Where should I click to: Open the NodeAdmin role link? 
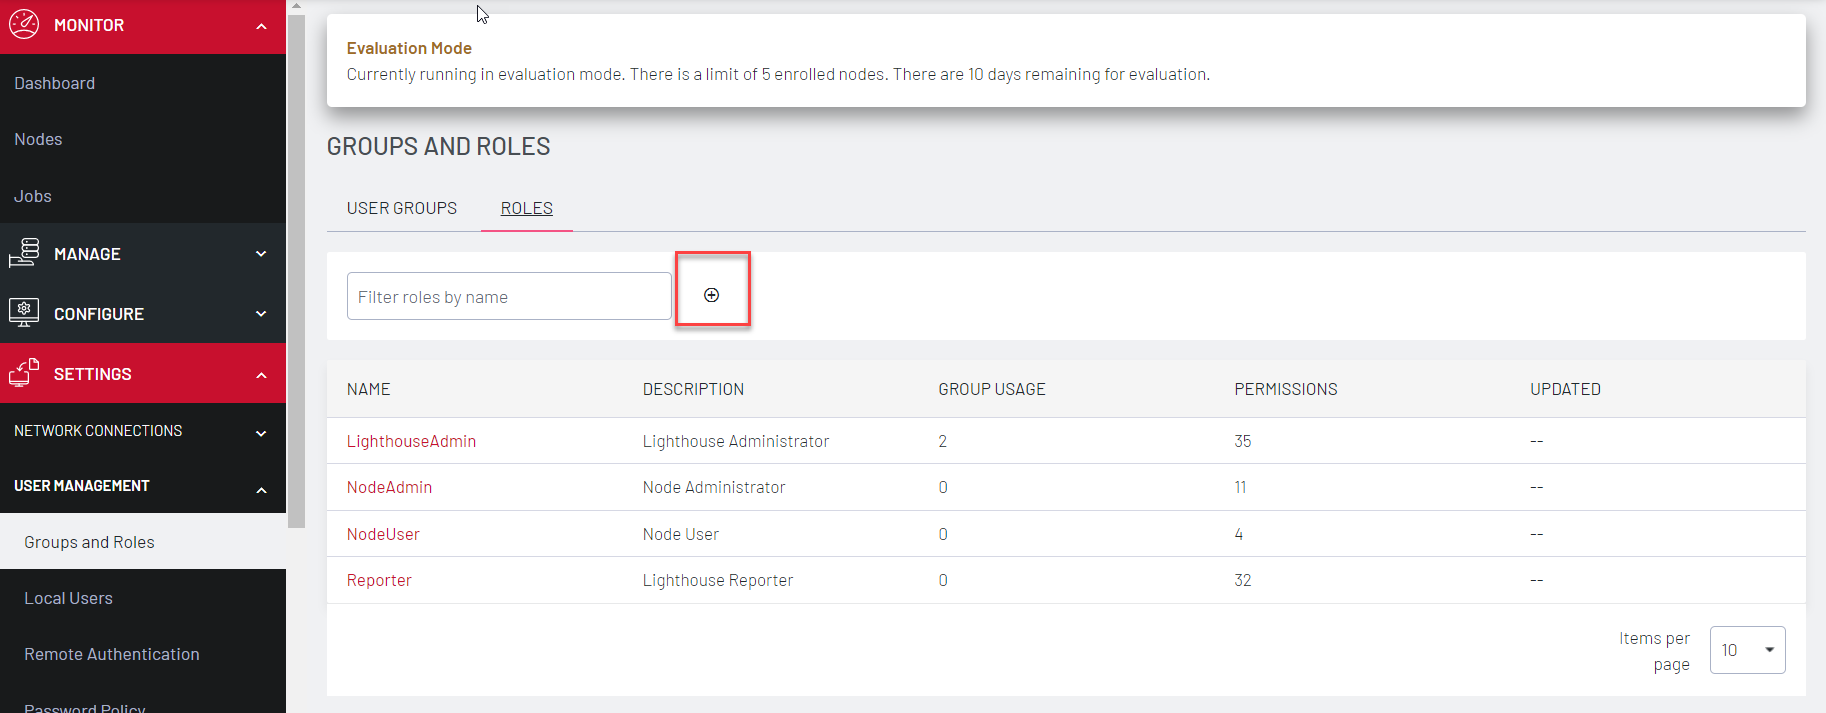coord(389,487)
